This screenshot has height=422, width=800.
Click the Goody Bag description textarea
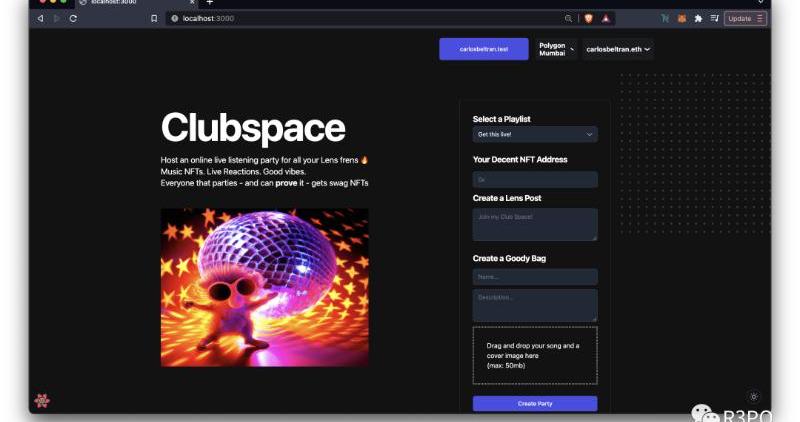535,306
